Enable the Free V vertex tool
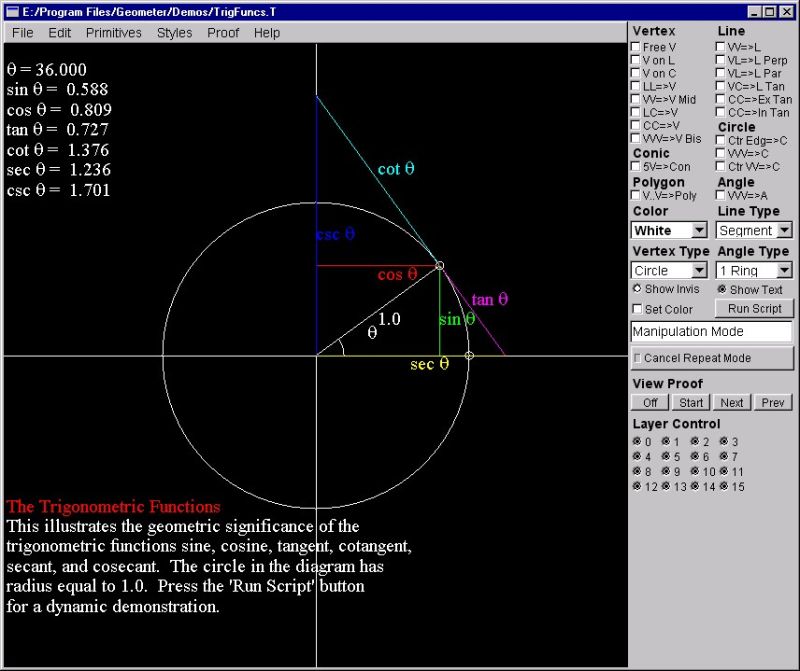Screen dimensions: 800x671 (x=636, y=46)
